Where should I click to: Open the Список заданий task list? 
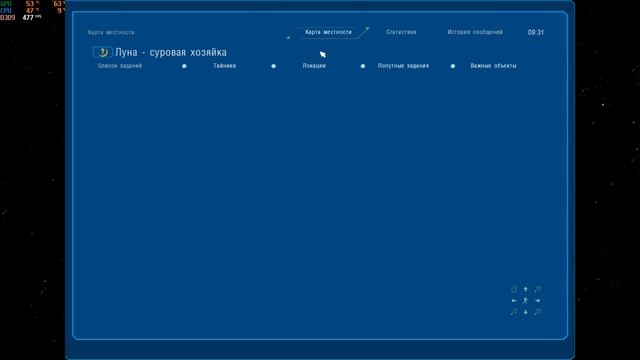click(120, 66)
